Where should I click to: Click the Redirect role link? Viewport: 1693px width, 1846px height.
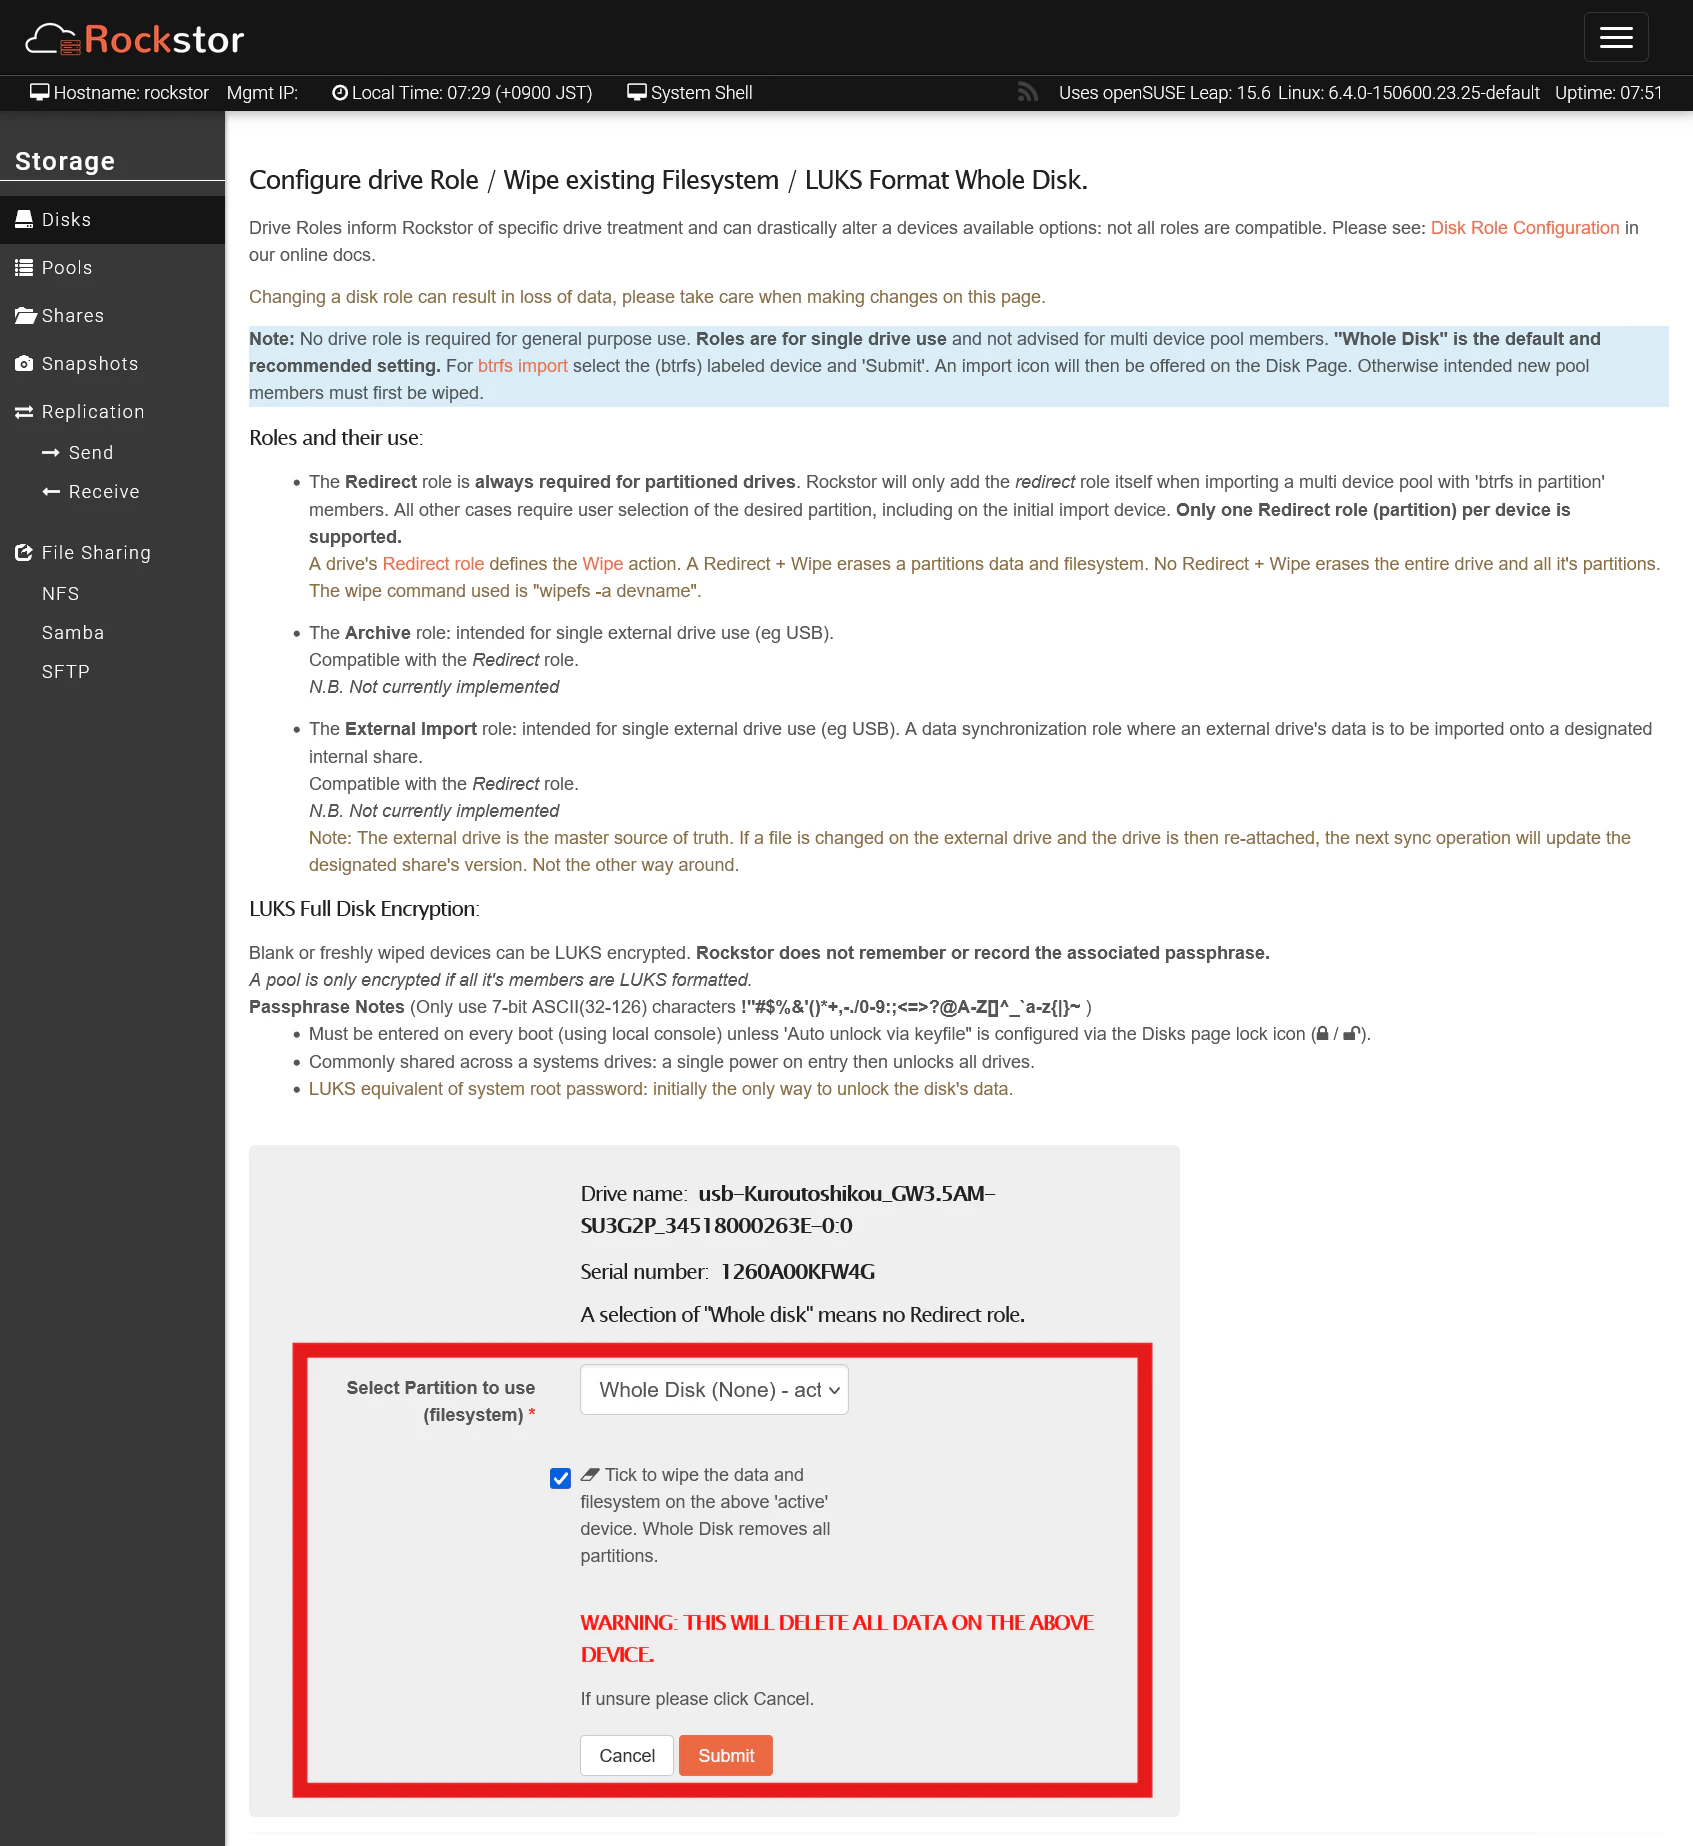(x=433, y=564)
